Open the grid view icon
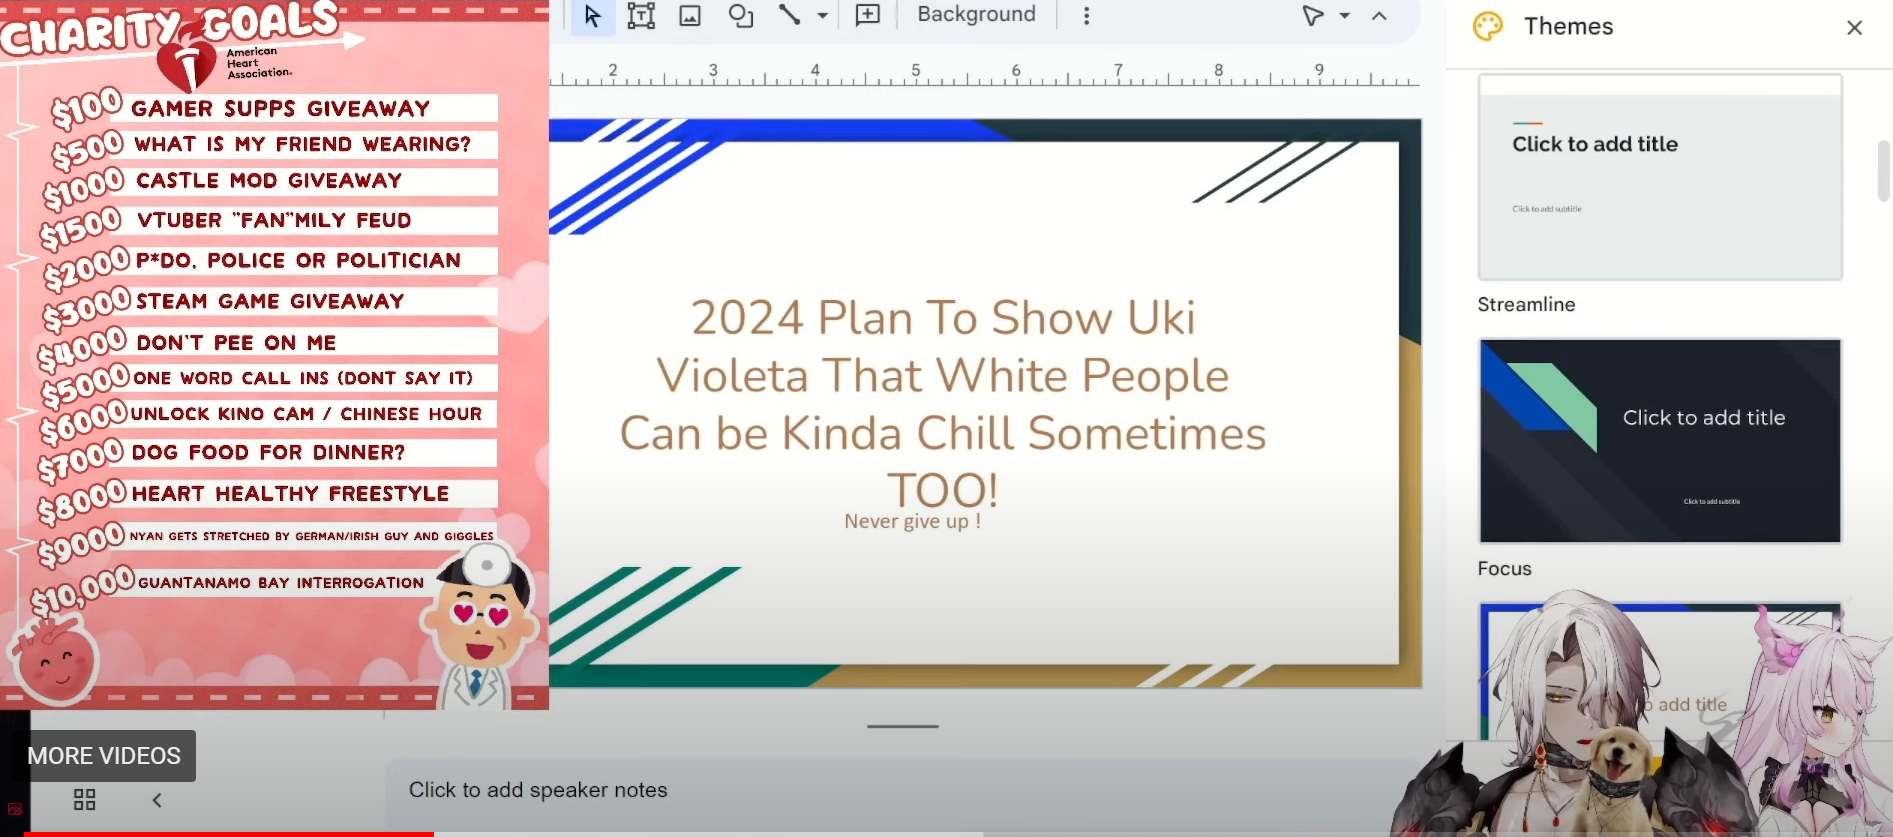The height and width of the screenshot is (837, 1893). (x=85, y=800)
